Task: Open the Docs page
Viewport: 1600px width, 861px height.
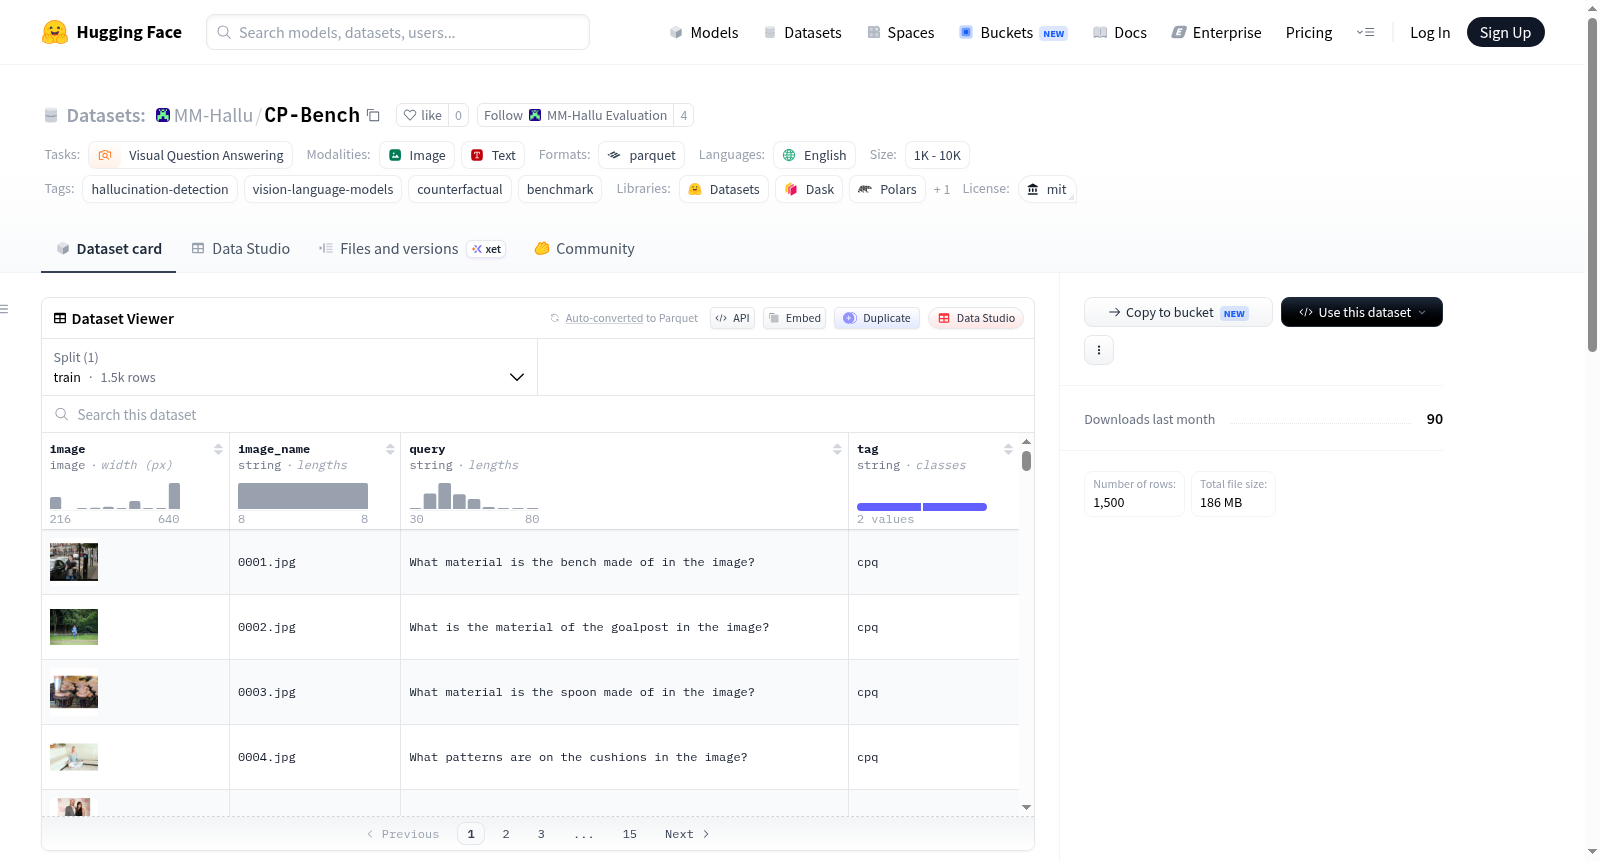Action: pyautogui.click(x=1120, y=32)
